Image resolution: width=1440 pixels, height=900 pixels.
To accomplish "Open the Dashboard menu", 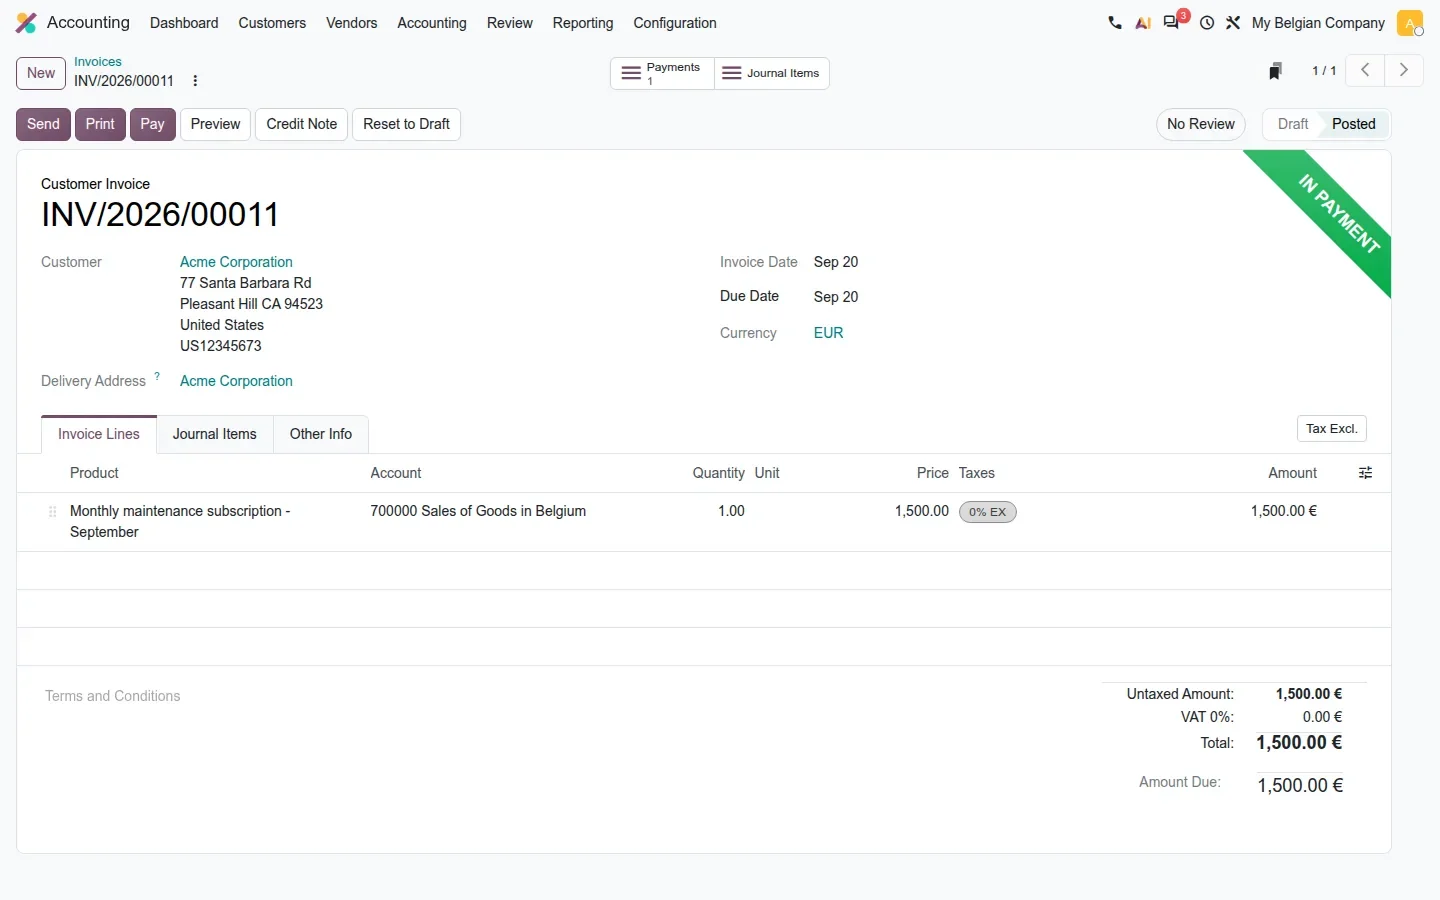I will tap(184, 23).
